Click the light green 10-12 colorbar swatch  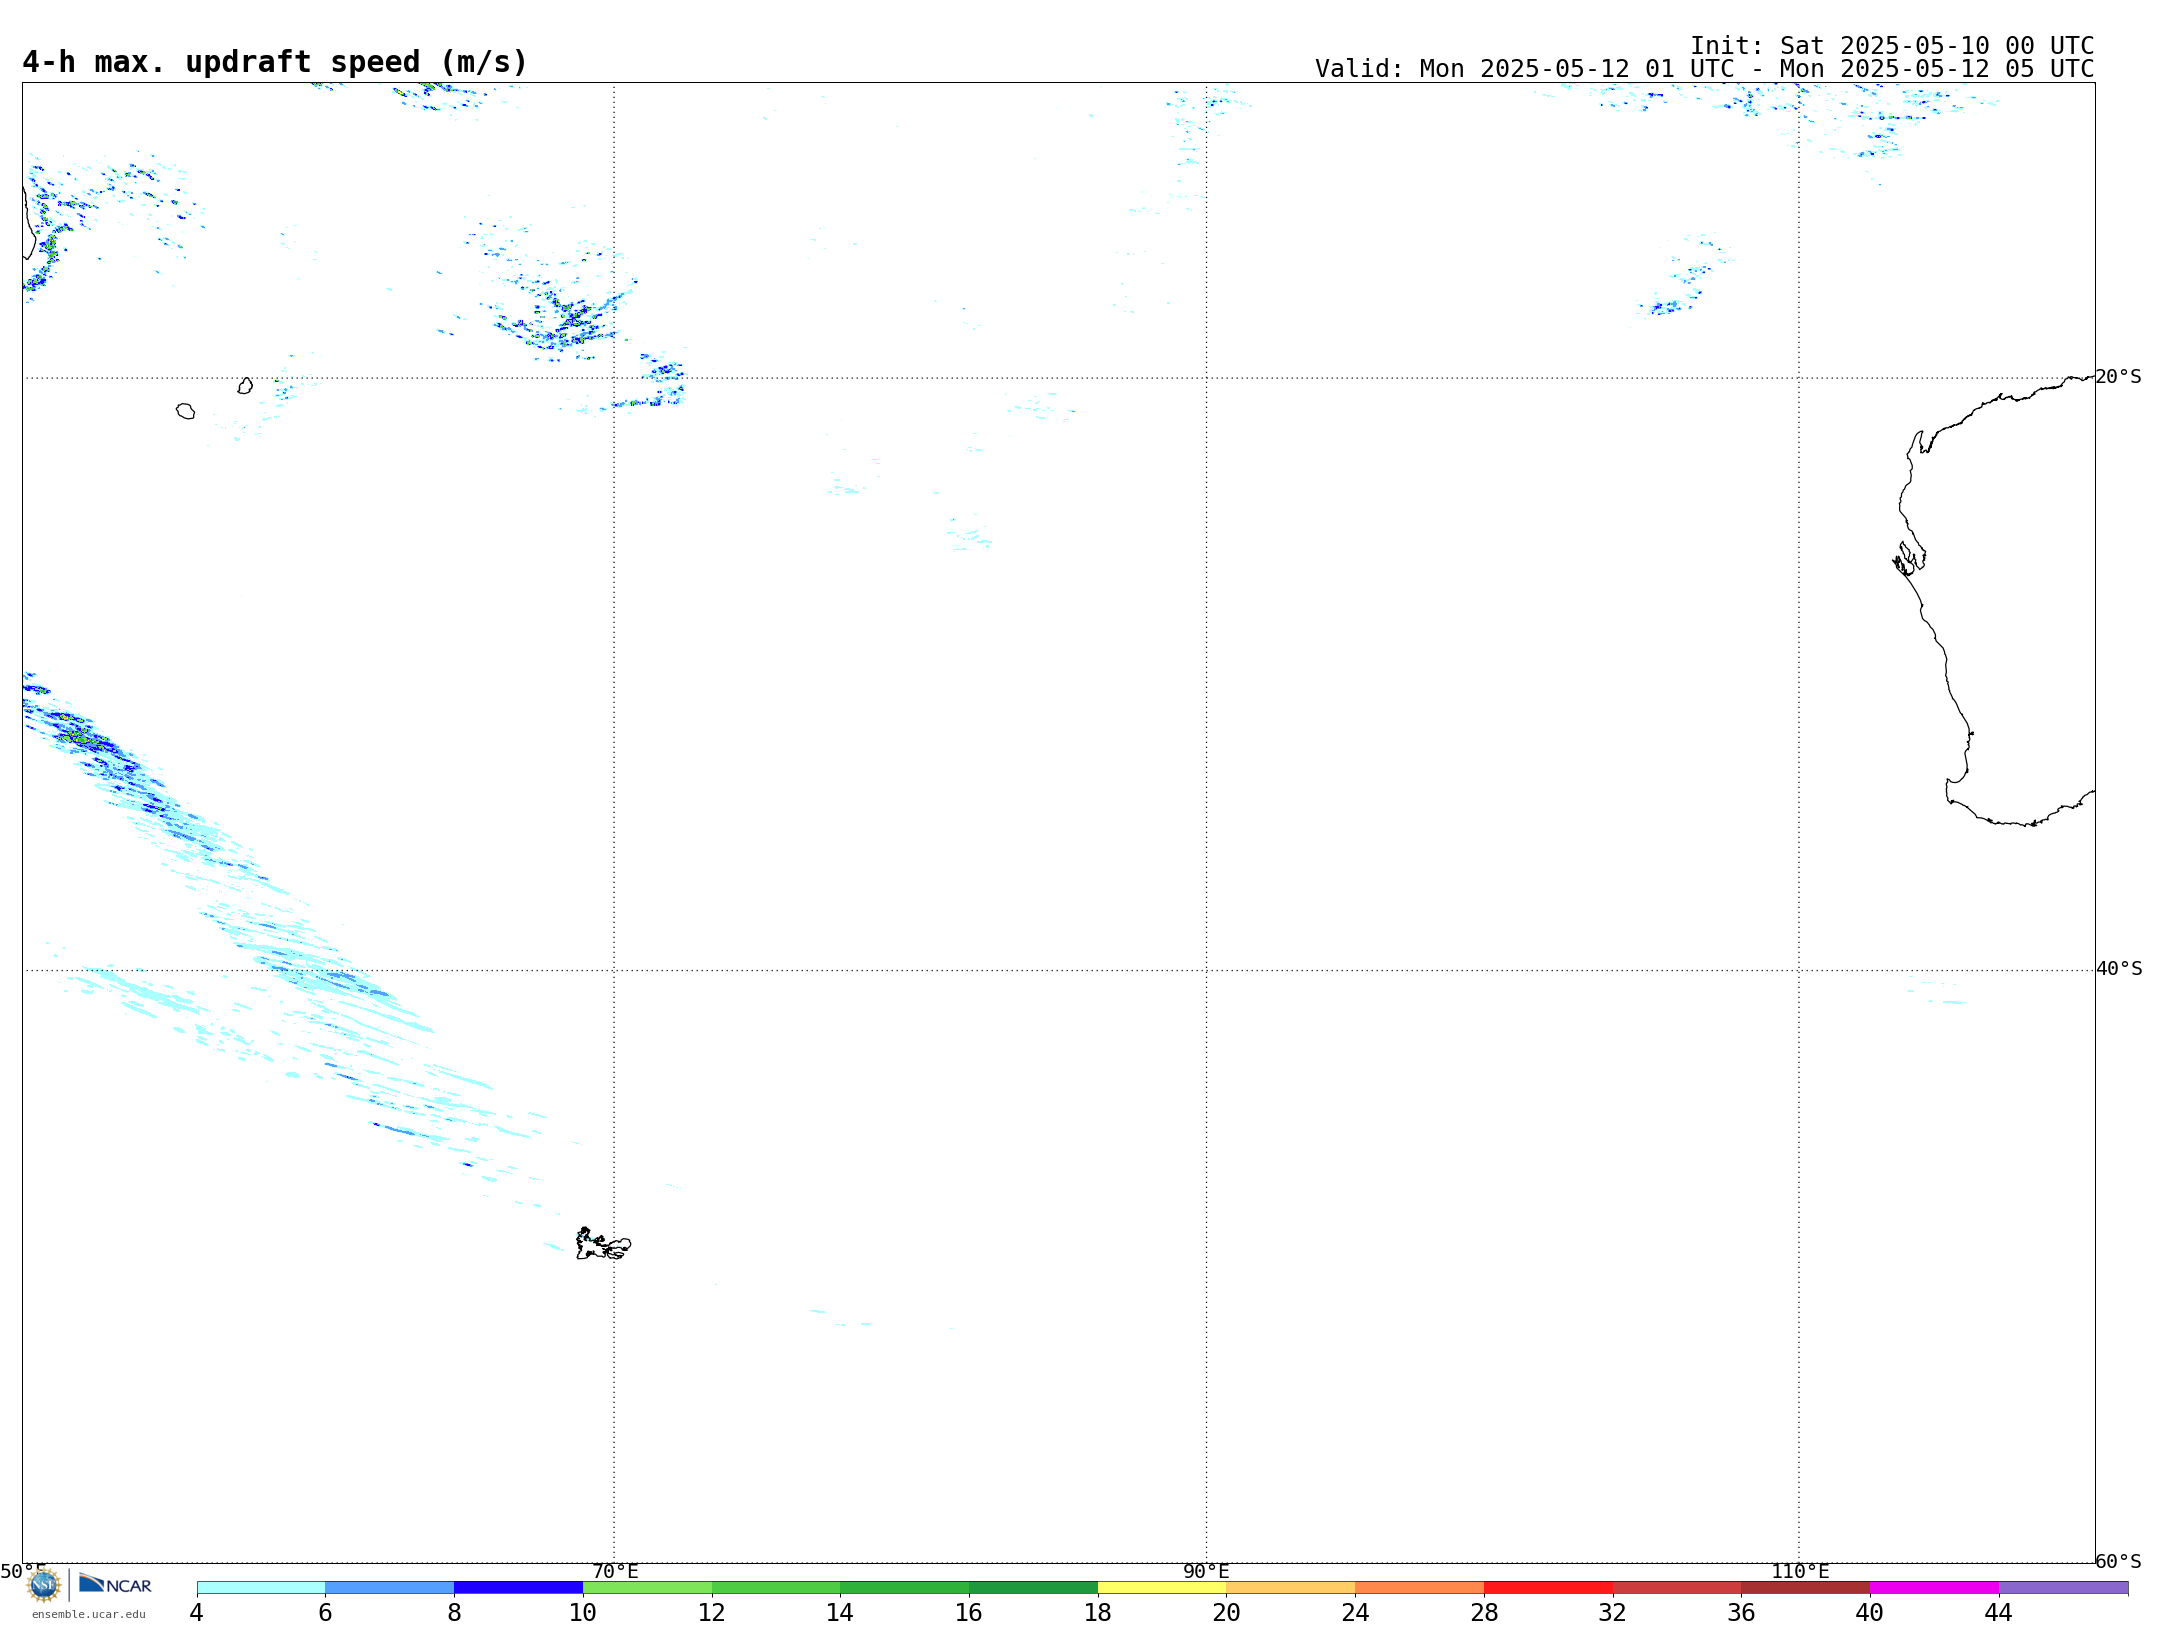click(647, 1588)
